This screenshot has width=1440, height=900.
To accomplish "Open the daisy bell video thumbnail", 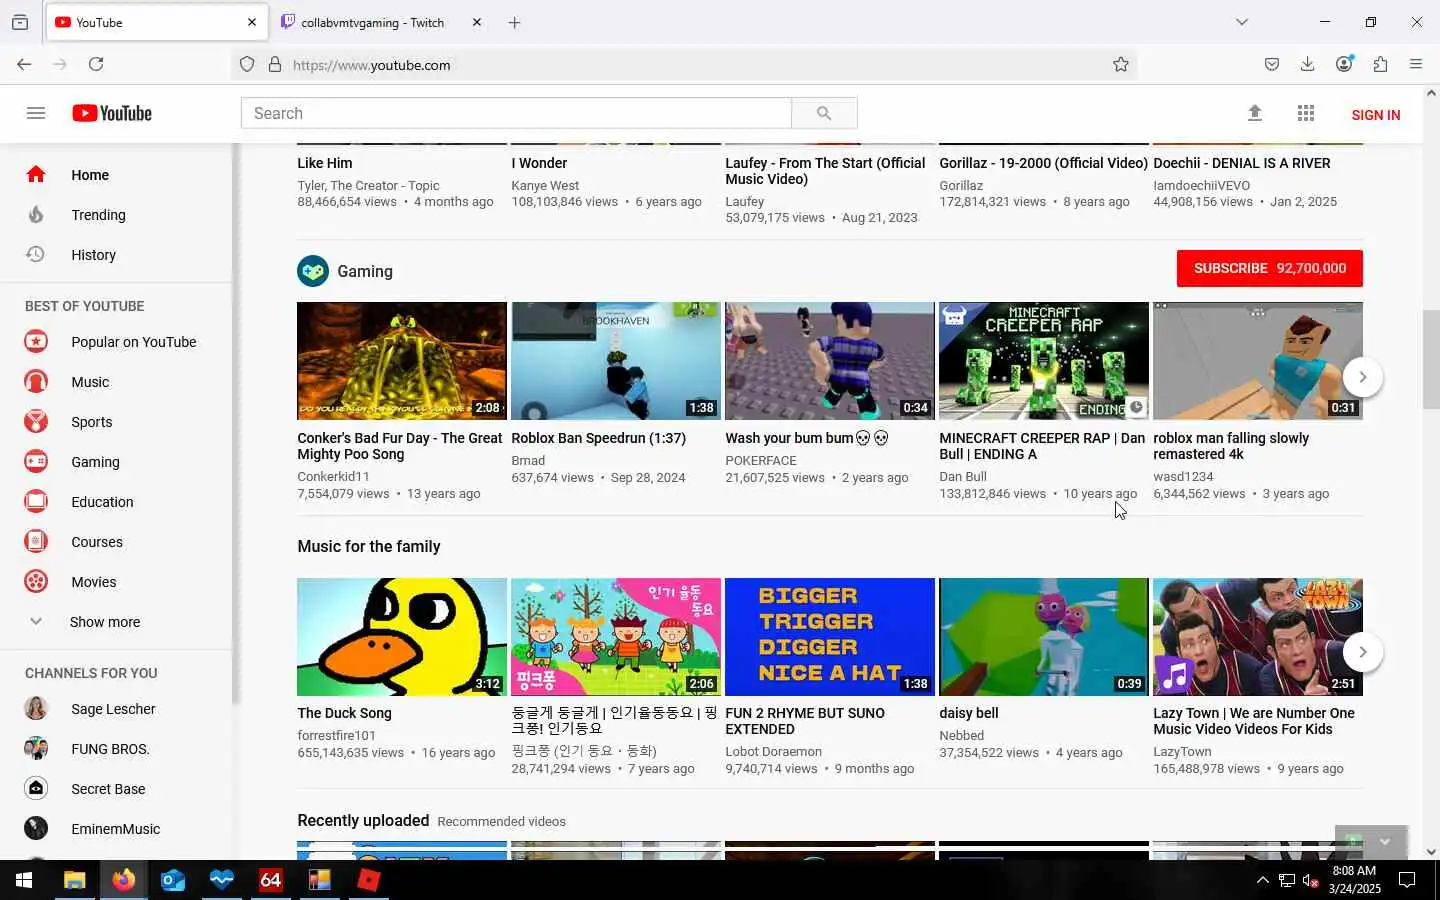I will pyautogui.click(x=1044, y=637).
